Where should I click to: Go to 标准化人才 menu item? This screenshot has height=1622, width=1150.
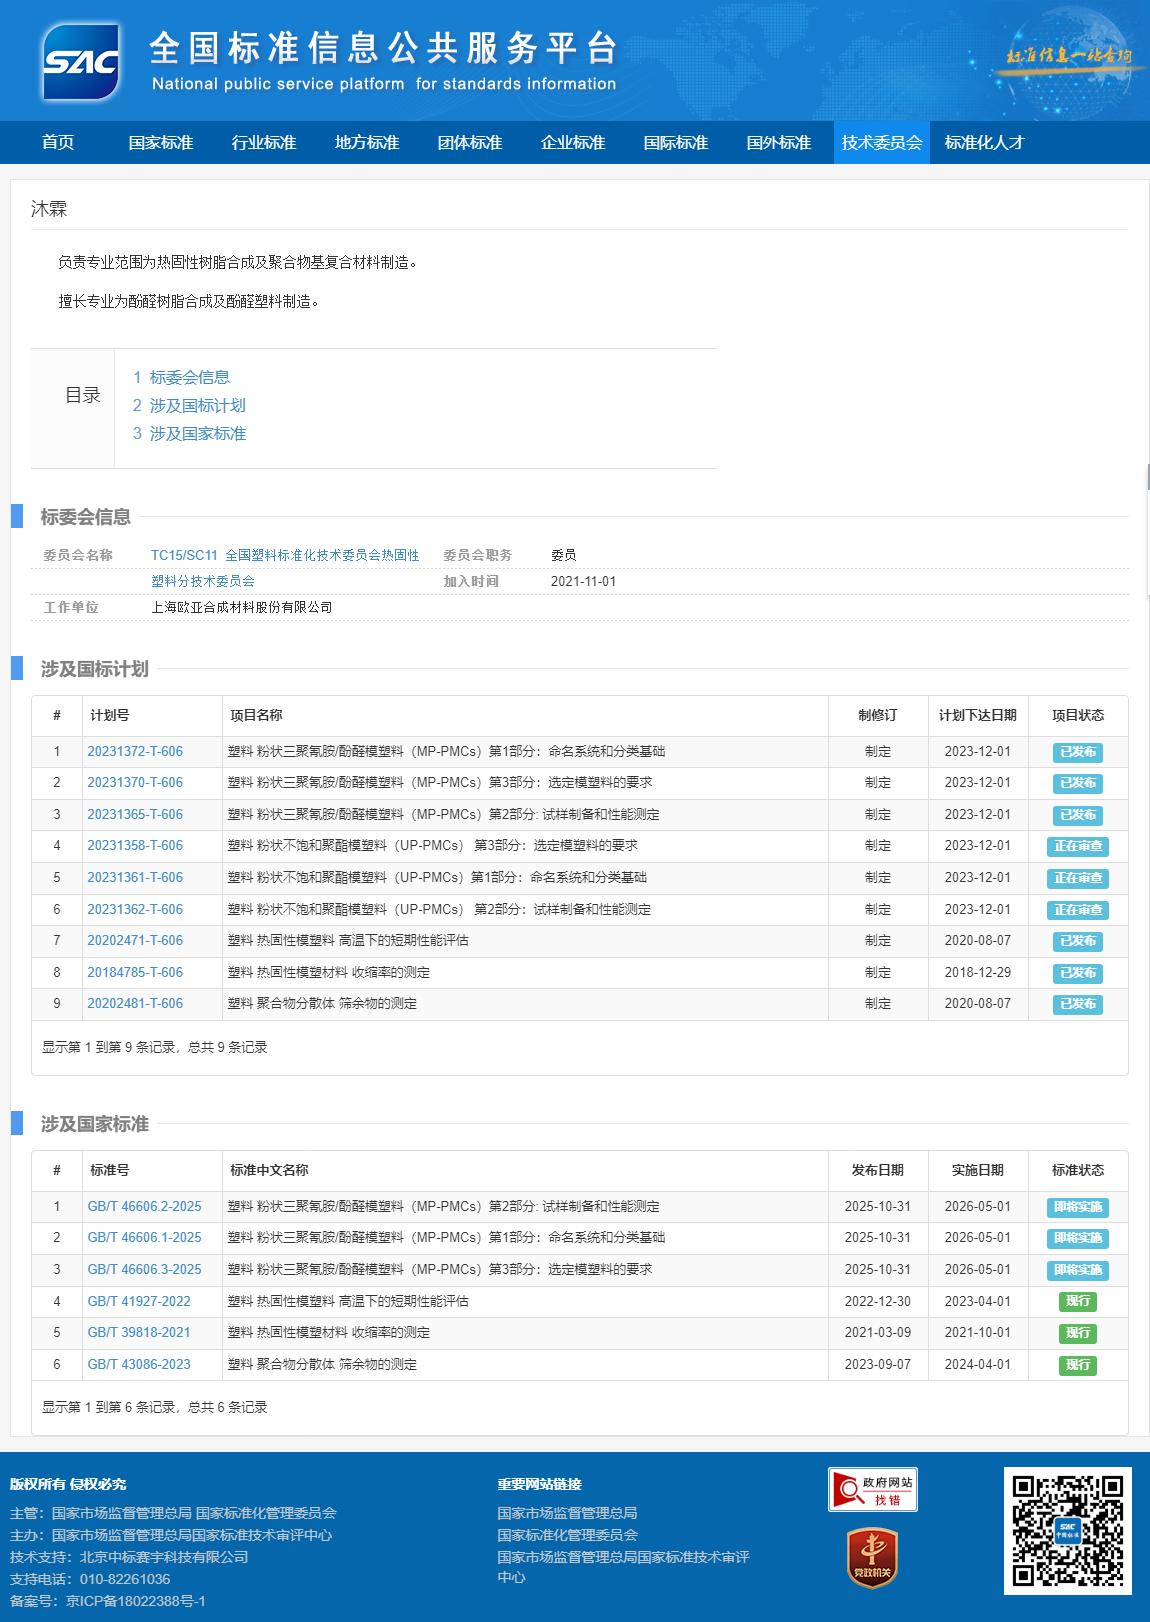point(984,143)
